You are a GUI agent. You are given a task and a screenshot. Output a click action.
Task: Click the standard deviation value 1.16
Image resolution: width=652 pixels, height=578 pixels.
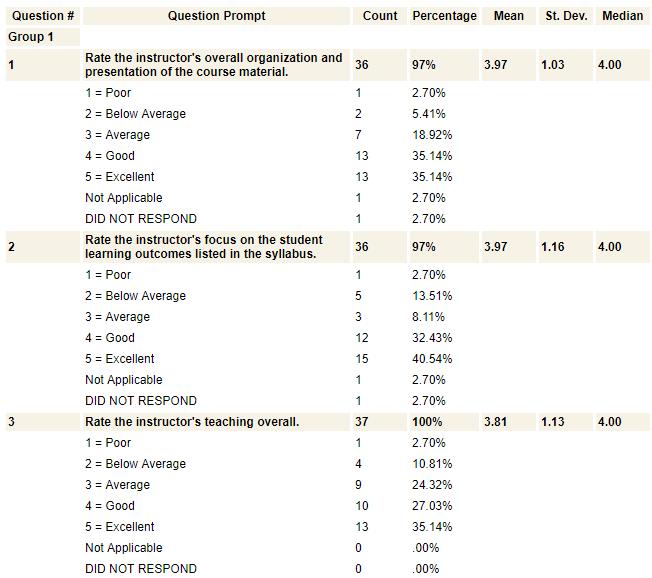pos(553,247)
